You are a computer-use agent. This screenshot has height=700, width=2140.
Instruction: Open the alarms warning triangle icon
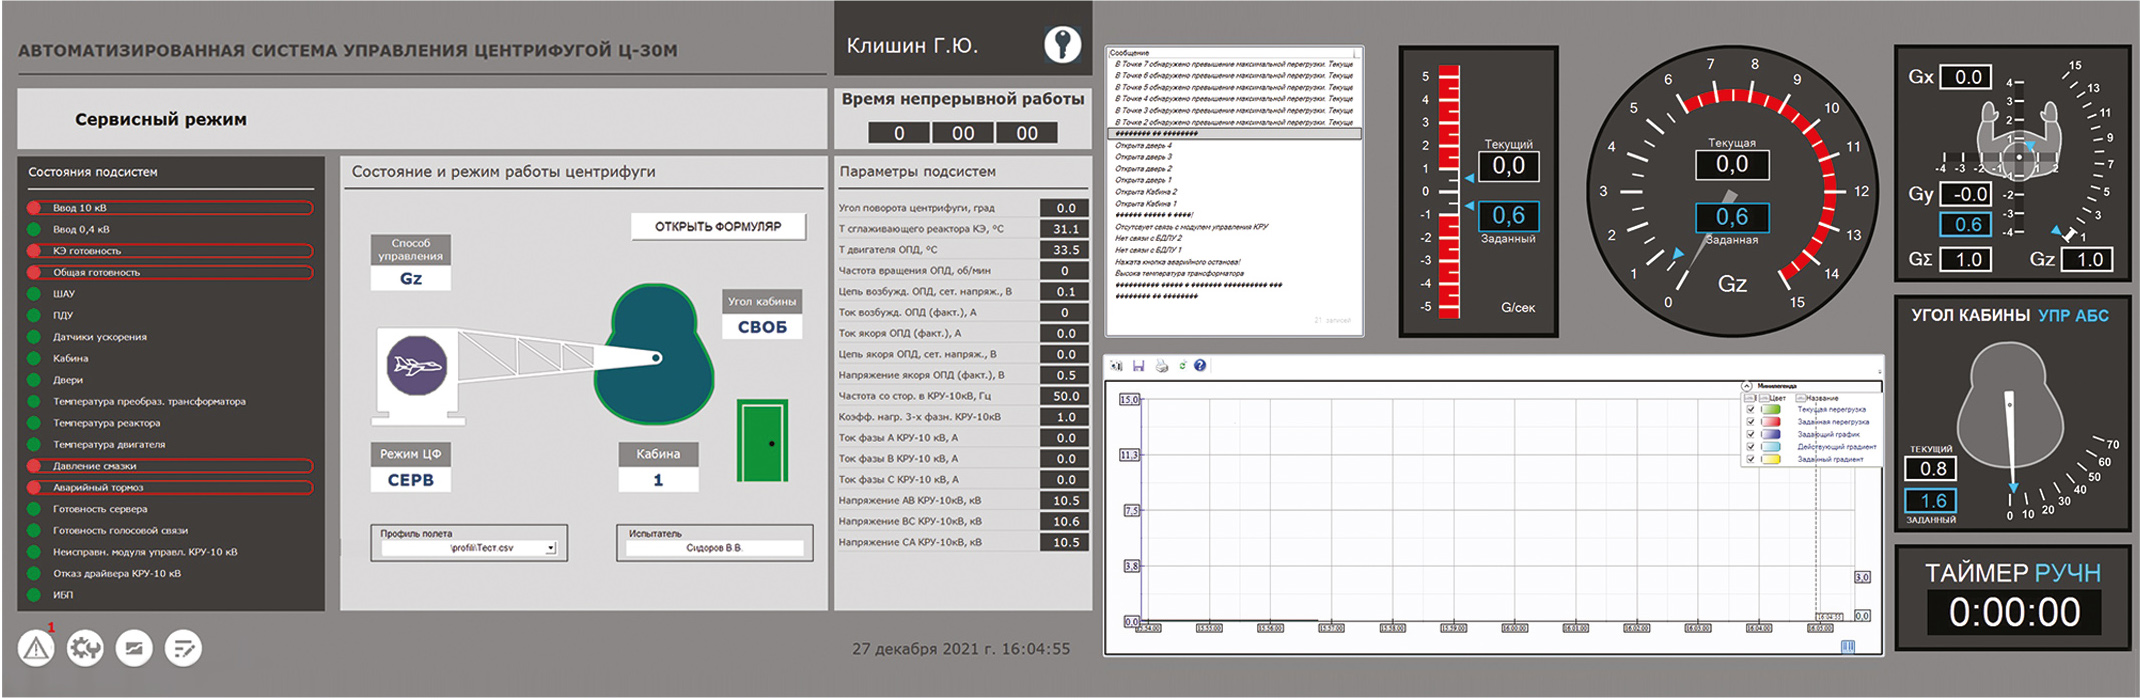(36, 648)
